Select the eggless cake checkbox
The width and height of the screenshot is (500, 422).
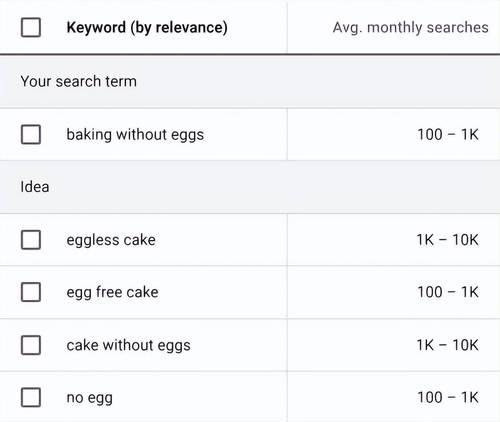tap(31, 240)
